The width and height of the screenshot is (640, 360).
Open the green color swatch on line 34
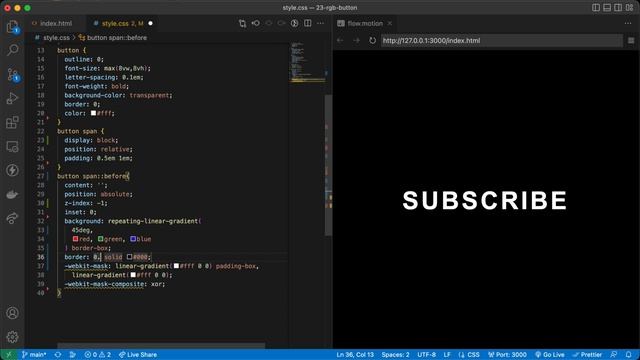tap(100, 239)
